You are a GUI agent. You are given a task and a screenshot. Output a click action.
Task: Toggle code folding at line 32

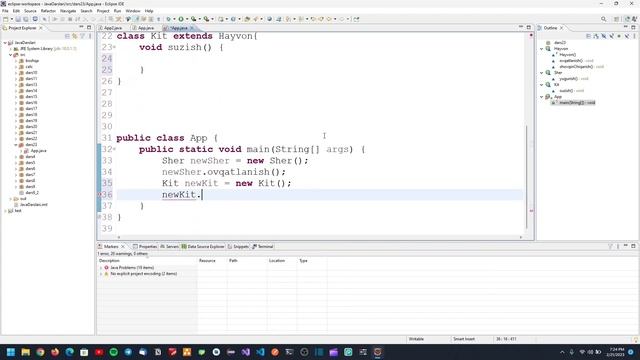[114, 149]
